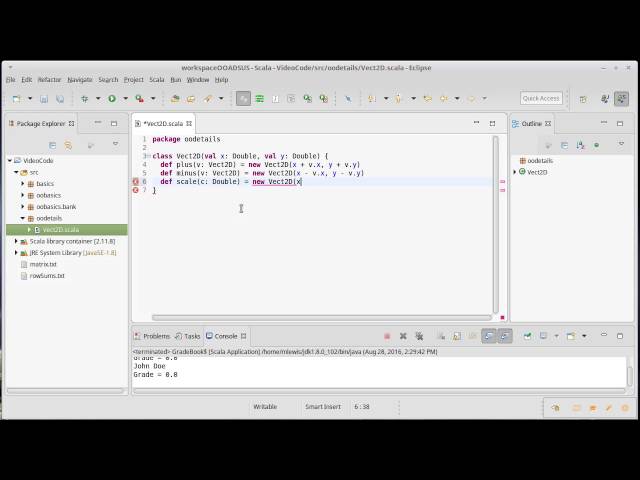Click Remove Launch X icon in Console
Image resolution: width=640 pixels, height=480 pixels.
[x=403, y=336]
